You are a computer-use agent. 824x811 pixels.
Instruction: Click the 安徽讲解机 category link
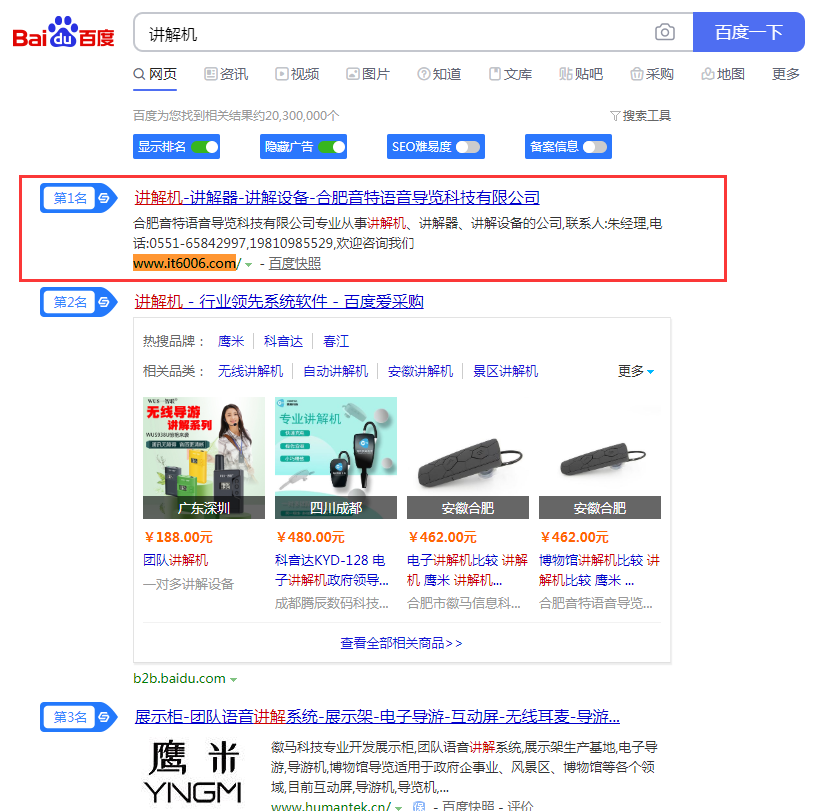pos(420,372)
